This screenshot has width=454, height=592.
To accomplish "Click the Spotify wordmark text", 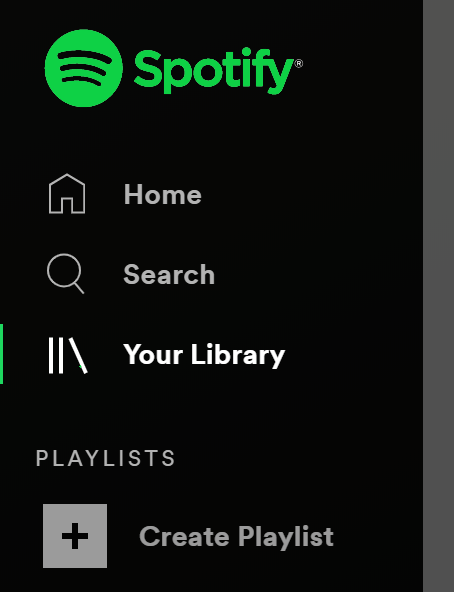I will [214, 71].
